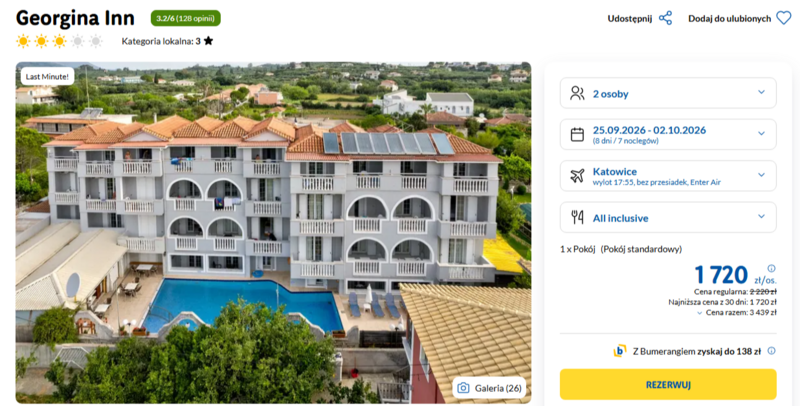Click the share icon next to Udostępnij
This screenshot has height=406, width=800.
[665, 18]
